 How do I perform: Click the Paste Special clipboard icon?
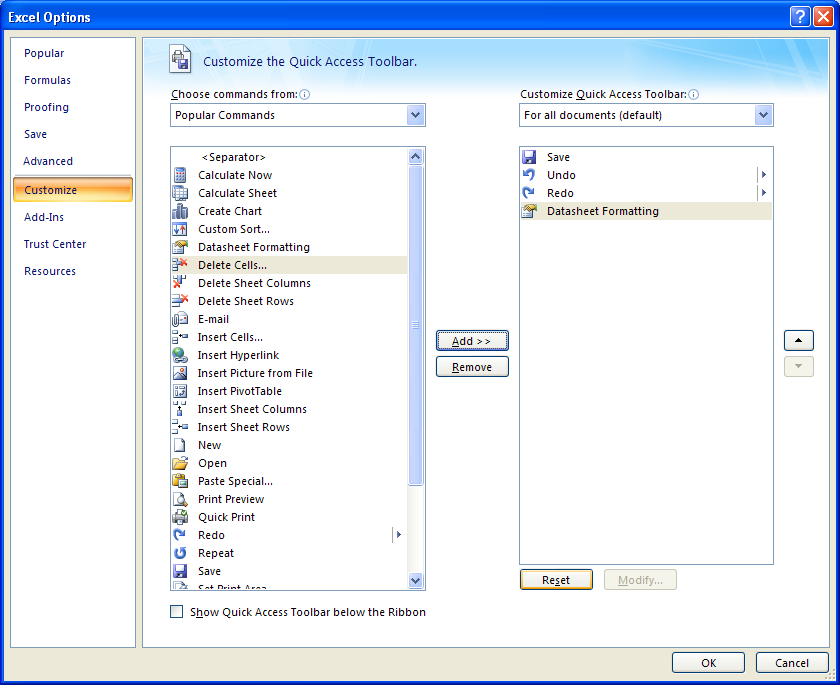[x=180, y=481]
